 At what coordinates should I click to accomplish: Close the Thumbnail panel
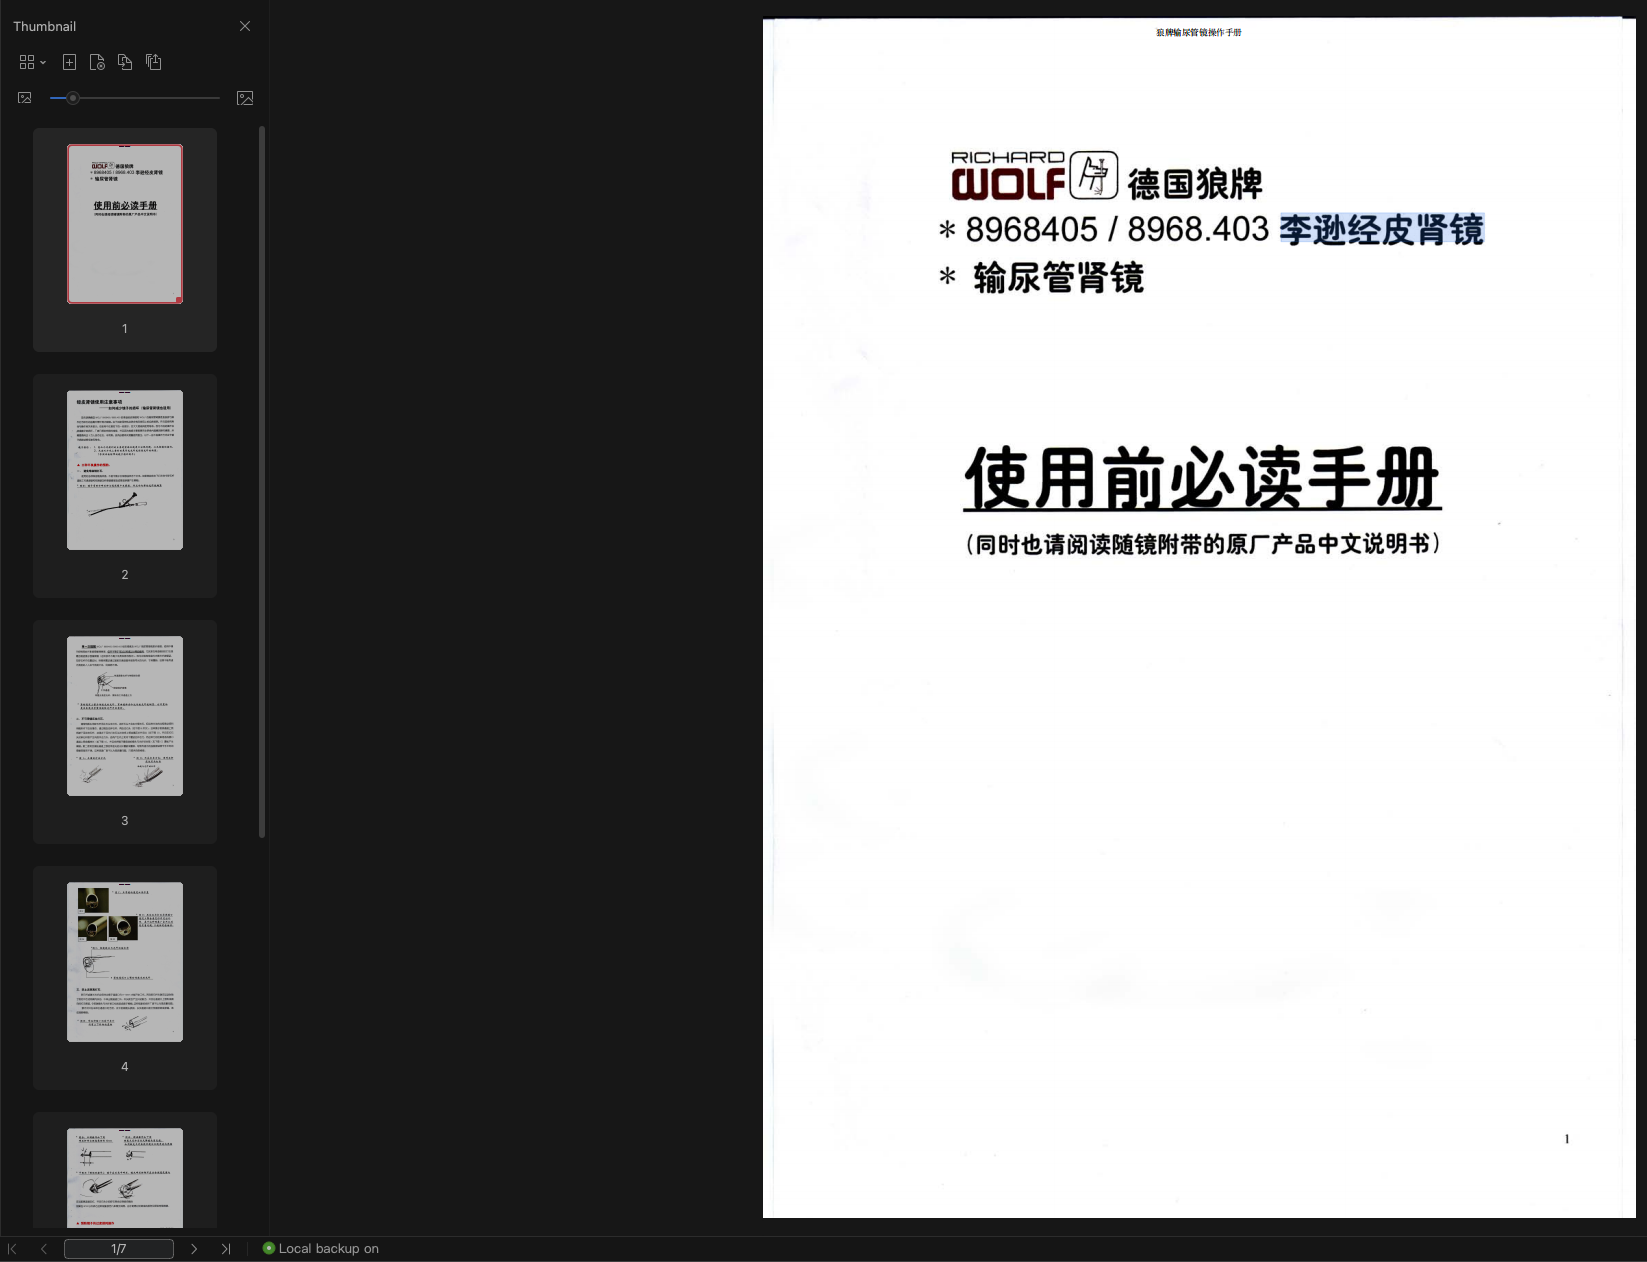[244, 26]
